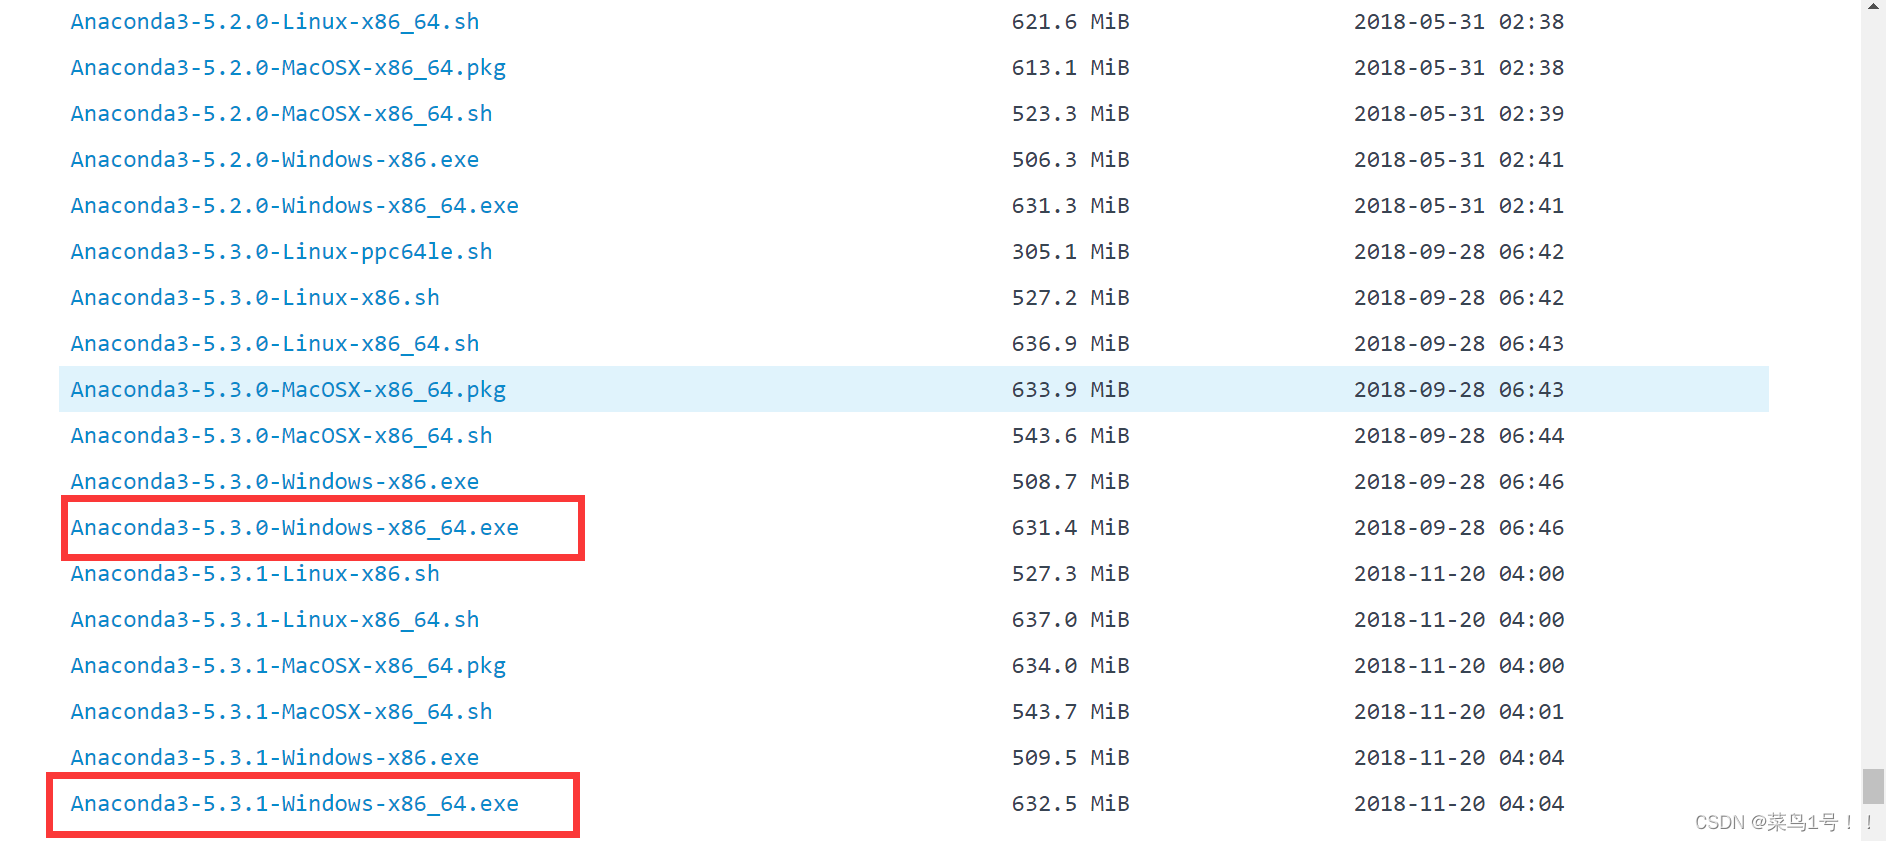Download Anaconda3-5.2.0-Linux-x86_64.sh file
This screenshot has height=841, width=1886.
[x=275, y=22]
